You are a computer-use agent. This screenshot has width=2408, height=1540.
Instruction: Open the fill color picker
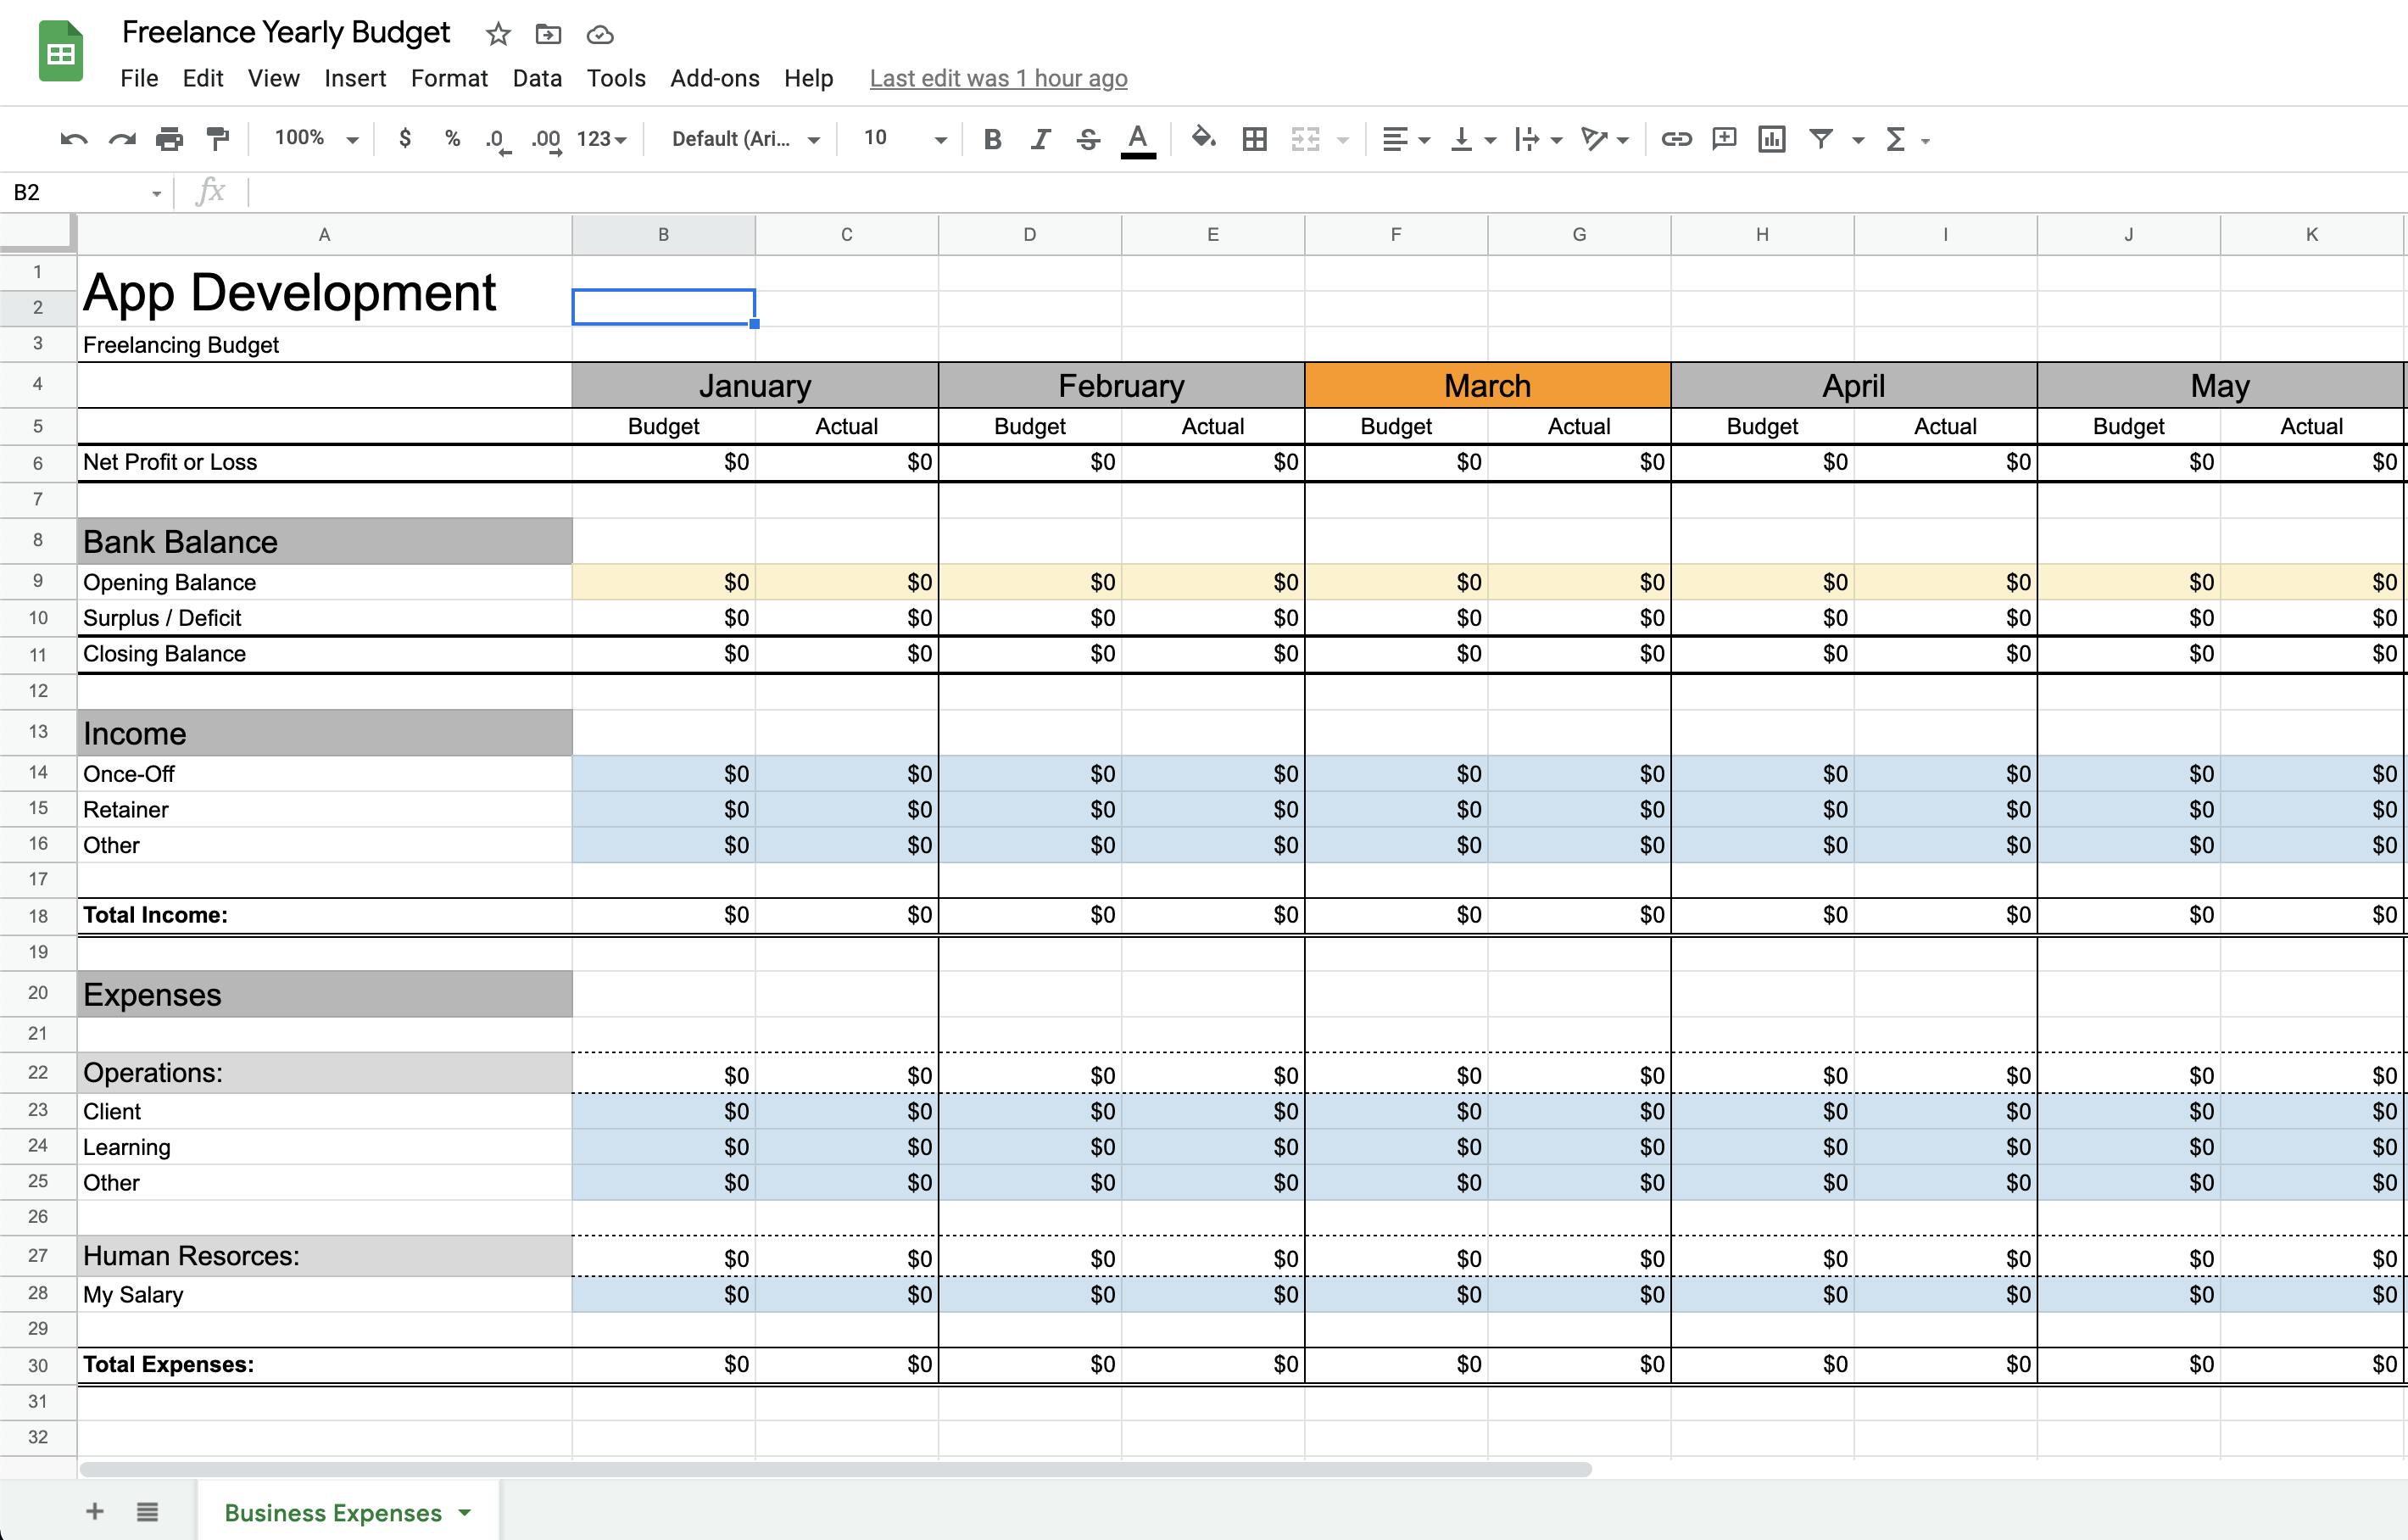click(1204, 138)
